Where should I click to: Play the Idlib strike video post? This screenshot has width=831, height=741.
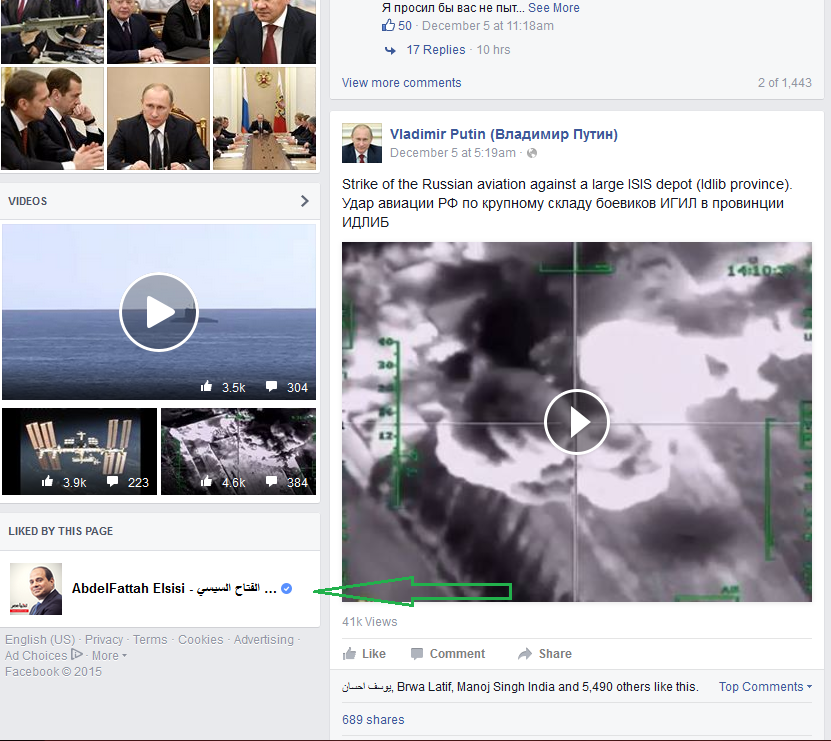577,422
